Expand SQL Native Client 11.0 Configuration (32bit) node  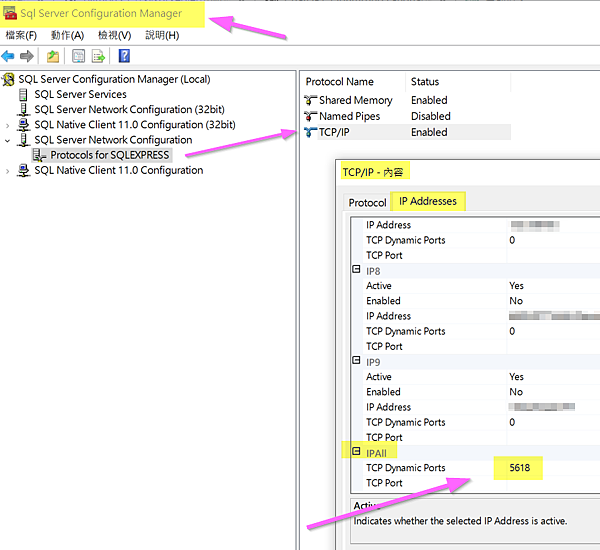[x=7, y=125]
